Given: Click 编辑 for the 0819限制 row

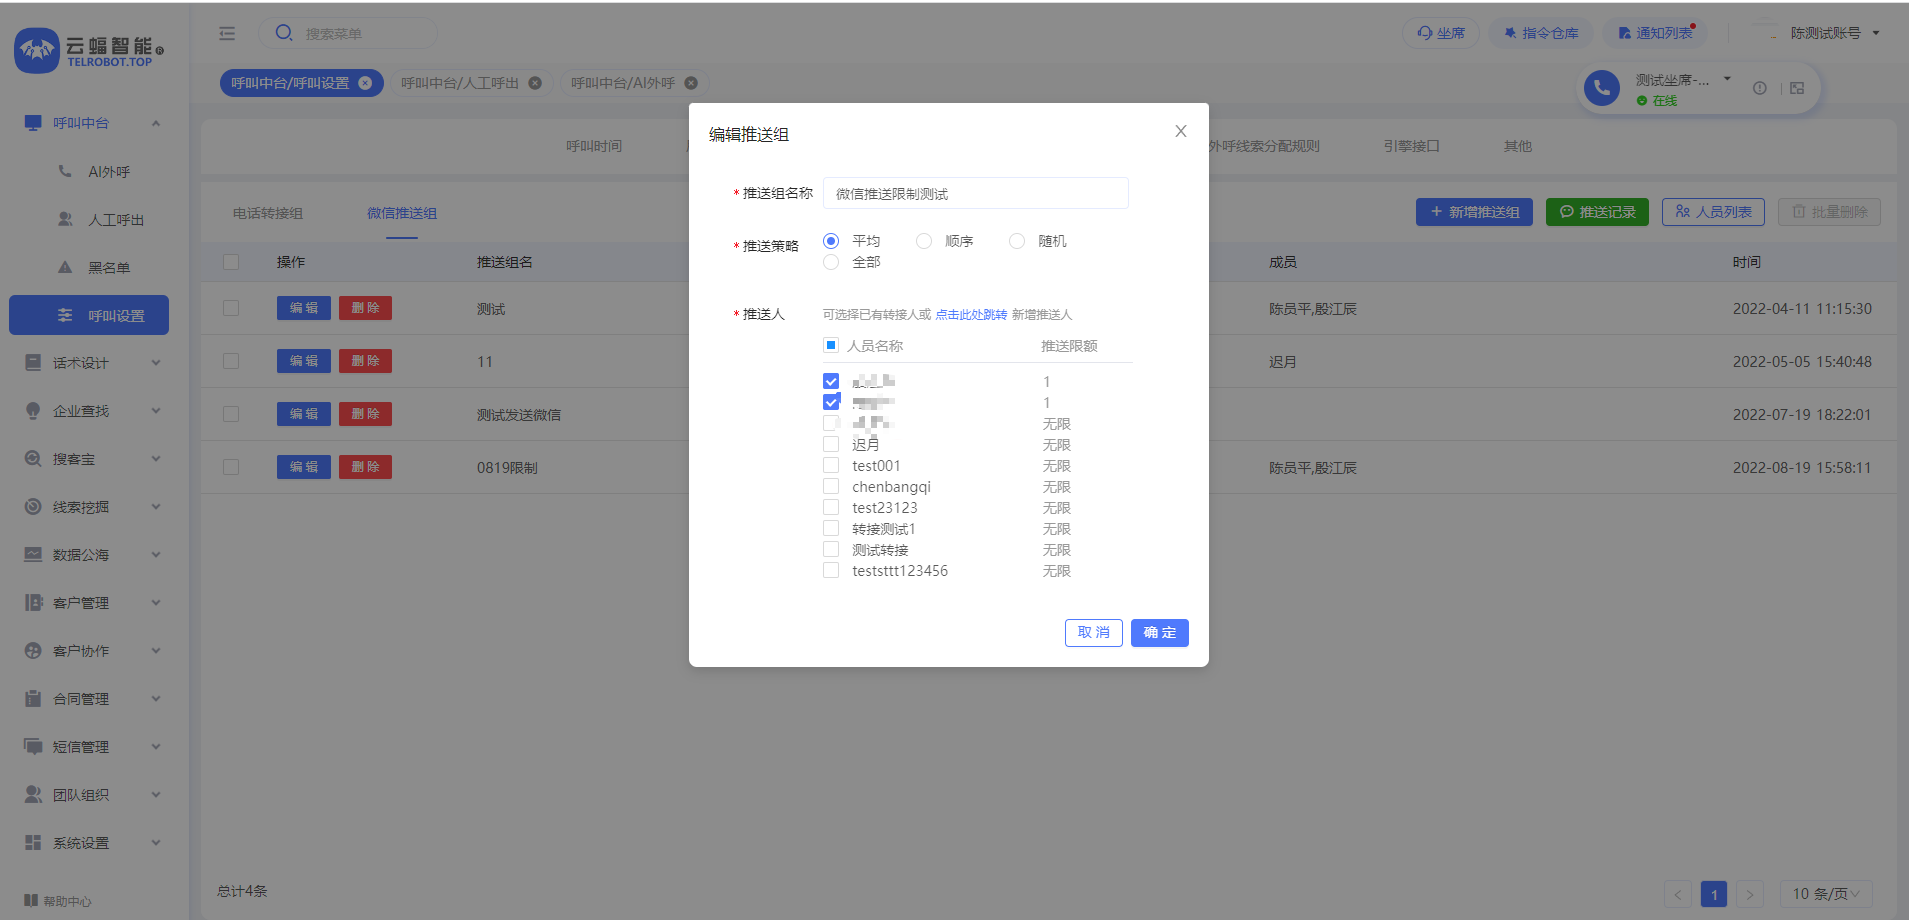Looking at the screenshot, I should pos(304,467).
